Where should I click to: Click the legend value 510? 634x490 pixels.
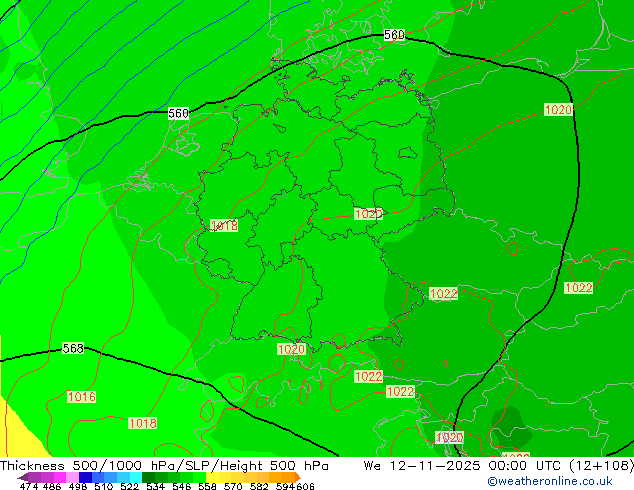104,486
